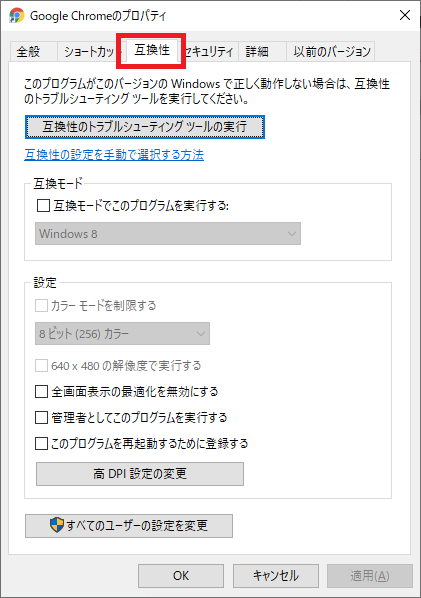Click the chevron arrow of Windows 8 combo box
The image size is (421, 598).
292,234
